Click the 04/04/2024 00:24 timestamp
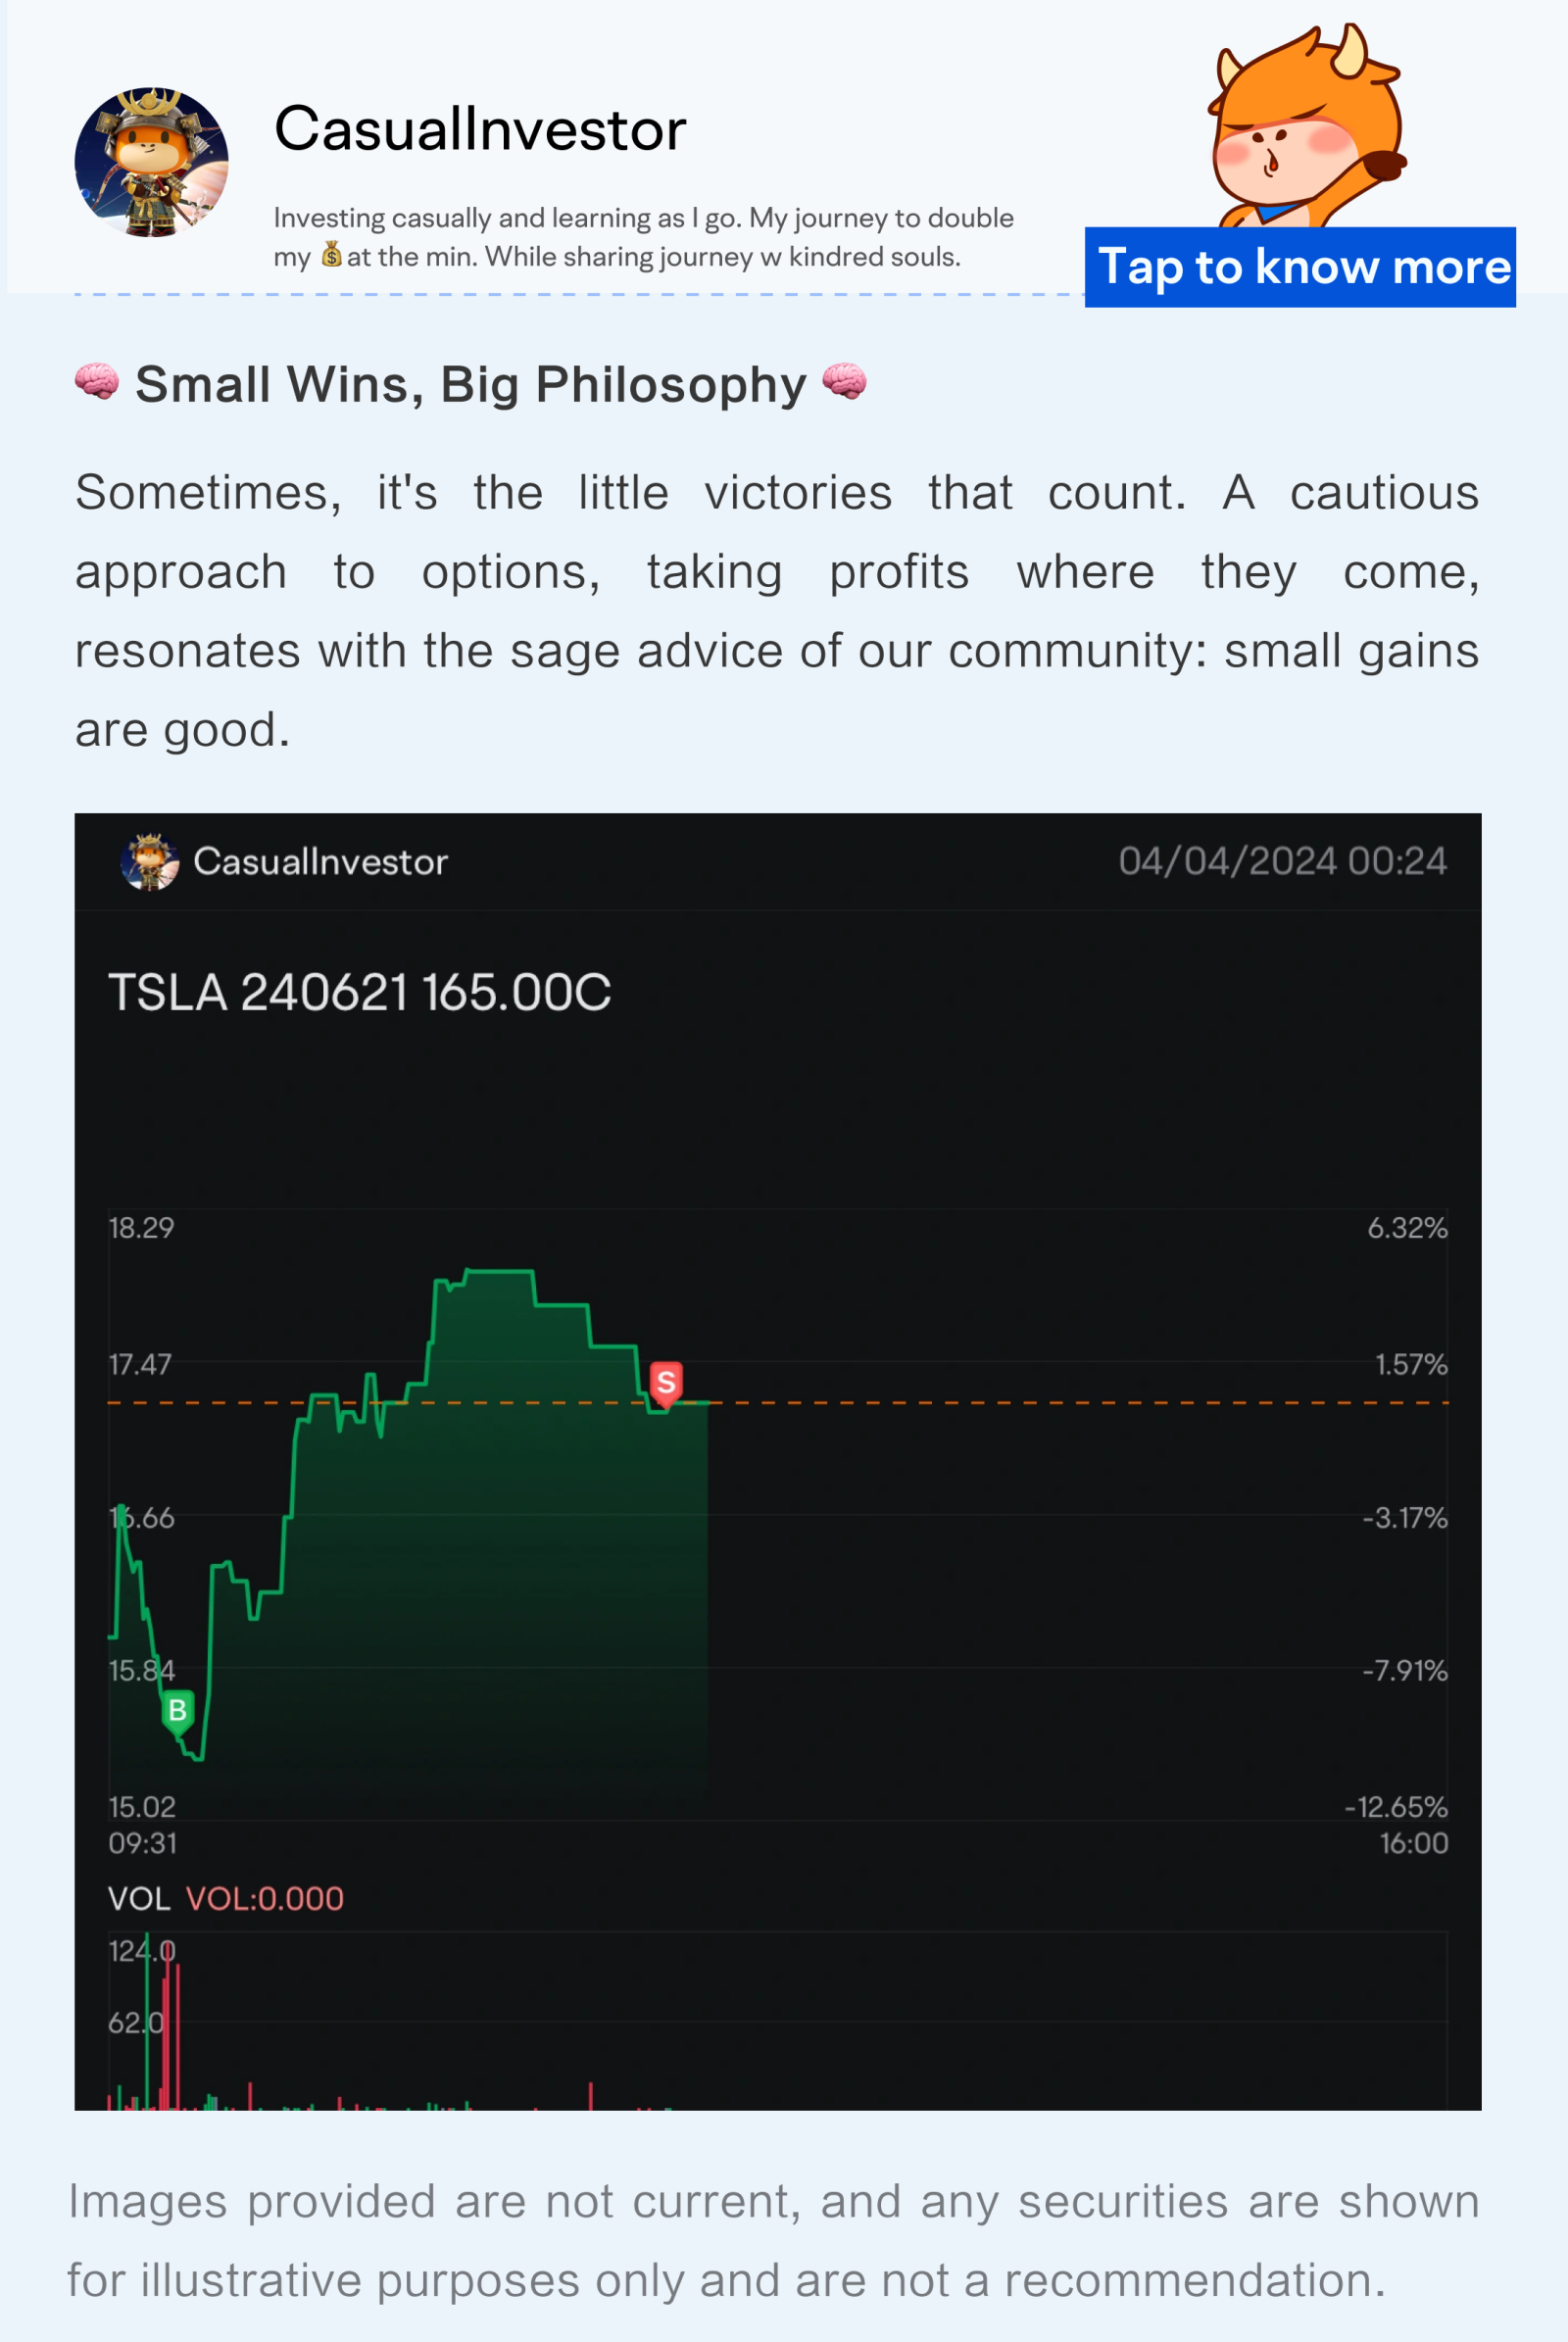The height and width of the screenshot is (2342, 1568). [1282, 861]
